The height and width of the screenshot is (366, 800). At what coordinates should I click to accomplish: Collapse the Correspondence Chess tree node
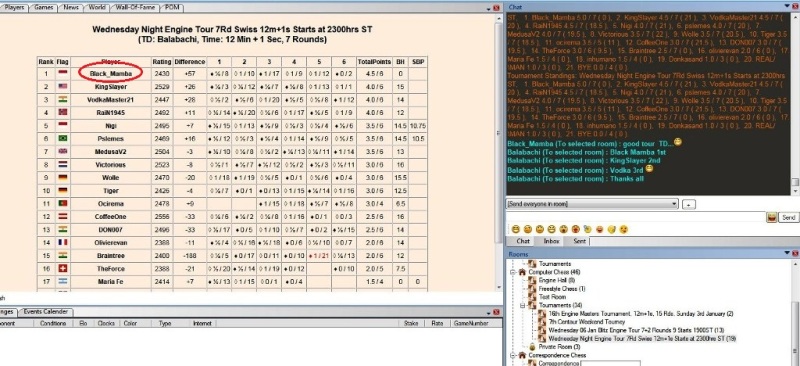pyautogui.click(x=513, y=355)
